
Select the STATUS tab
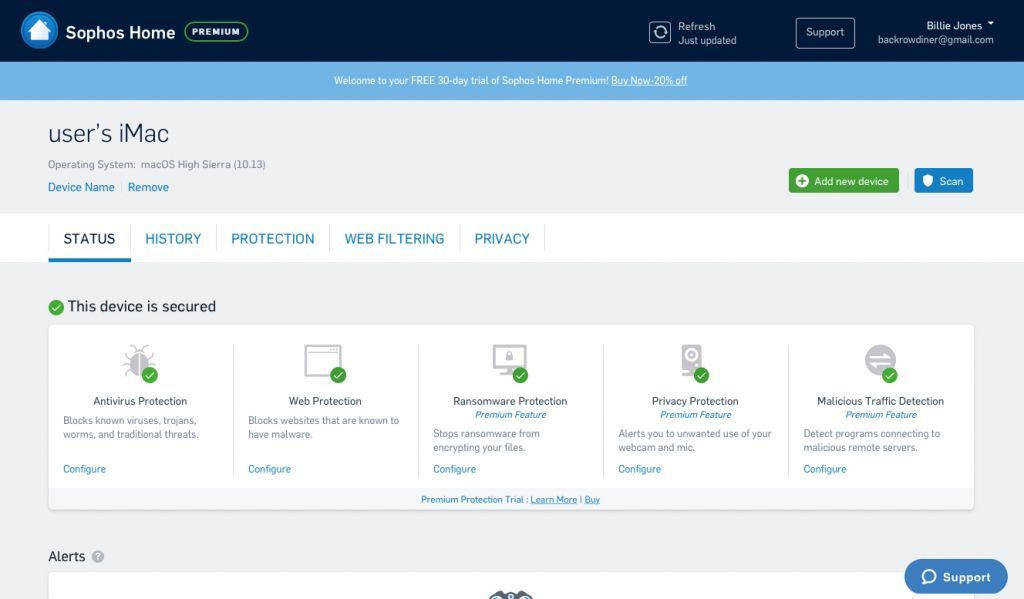coord(89,239)
